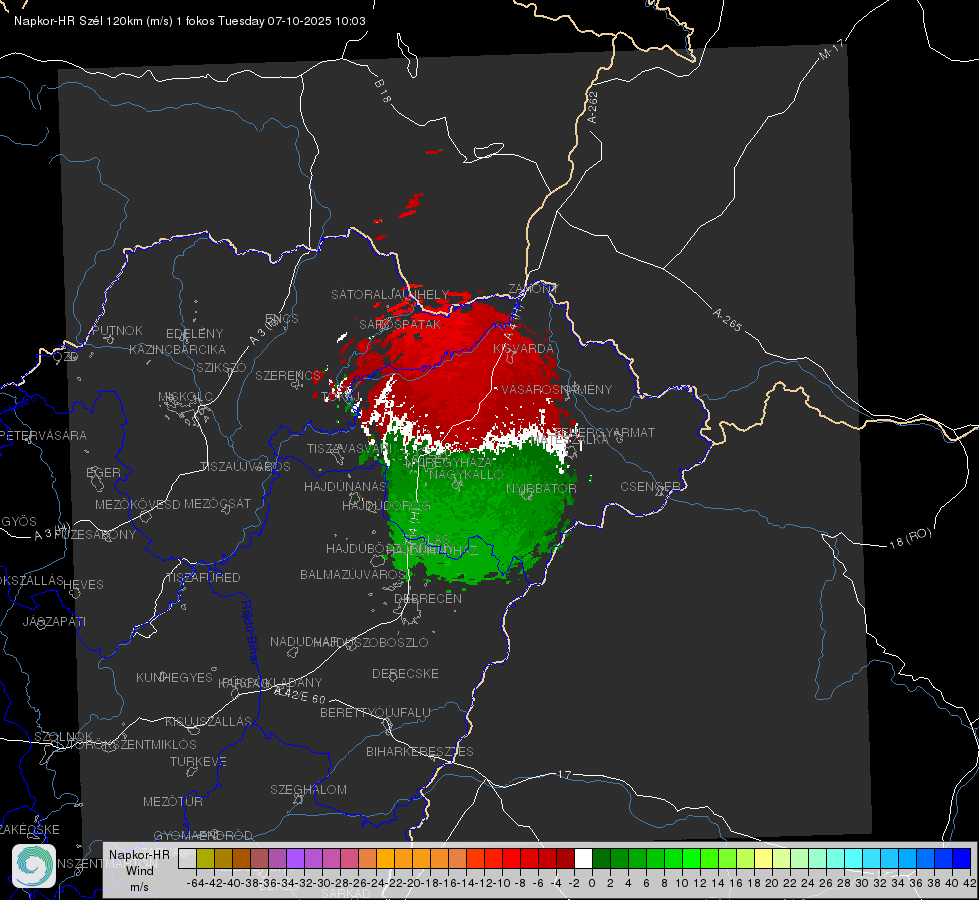Click the SZERENCS city label
This screenshot has height=900, width=979.
pyautogui.click(x=288, y=375)
